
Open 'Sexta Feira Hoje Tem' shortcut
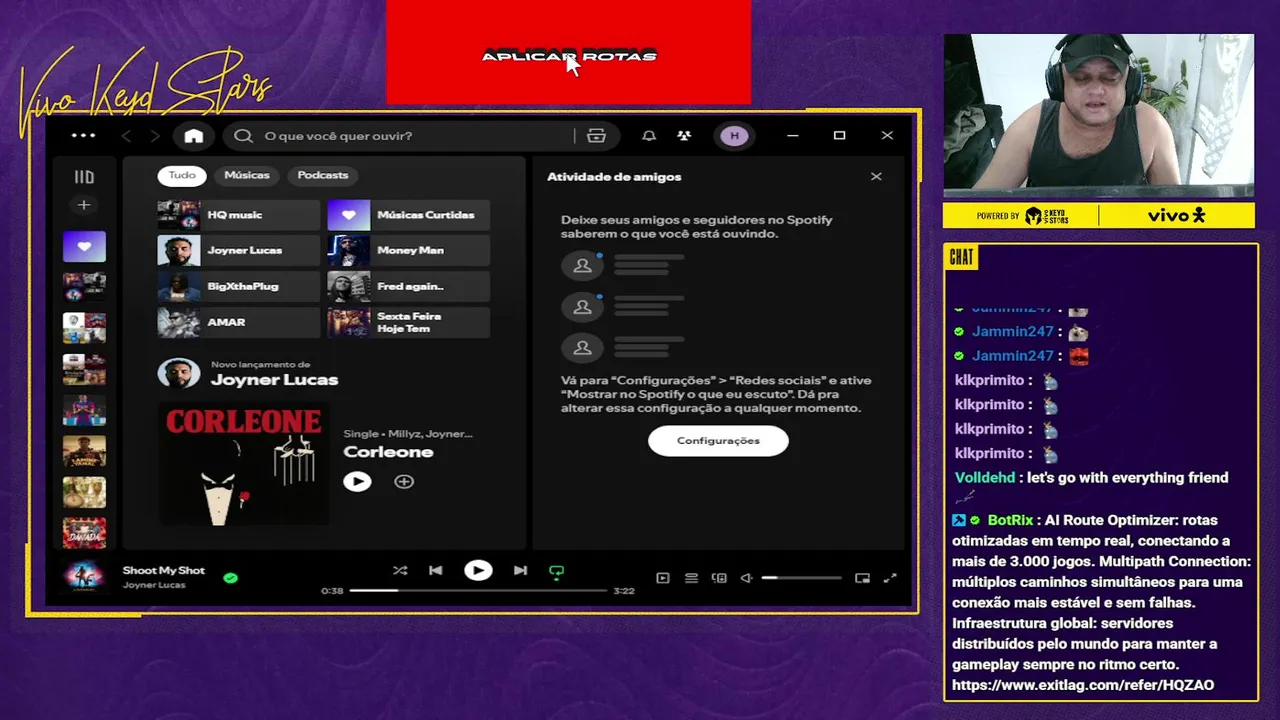[x=408, y=322]
